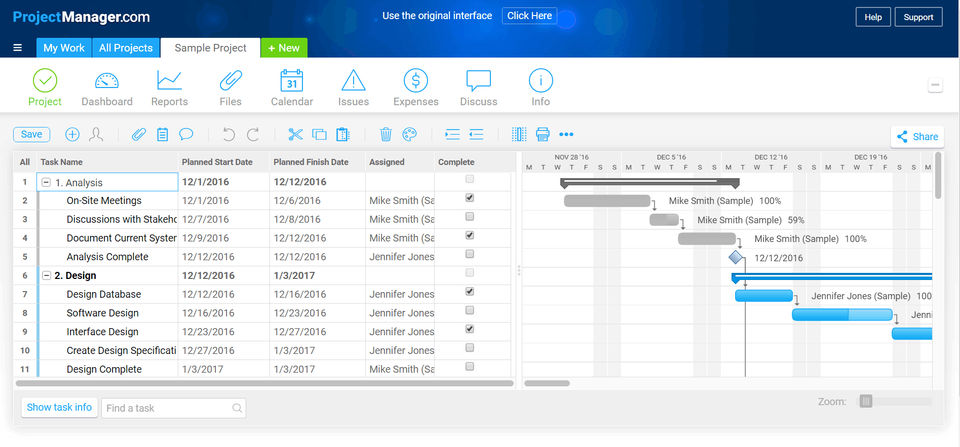This screenshot has height=447, width=960.
Task: Click the Support button
Action: [x=918, y=17]
